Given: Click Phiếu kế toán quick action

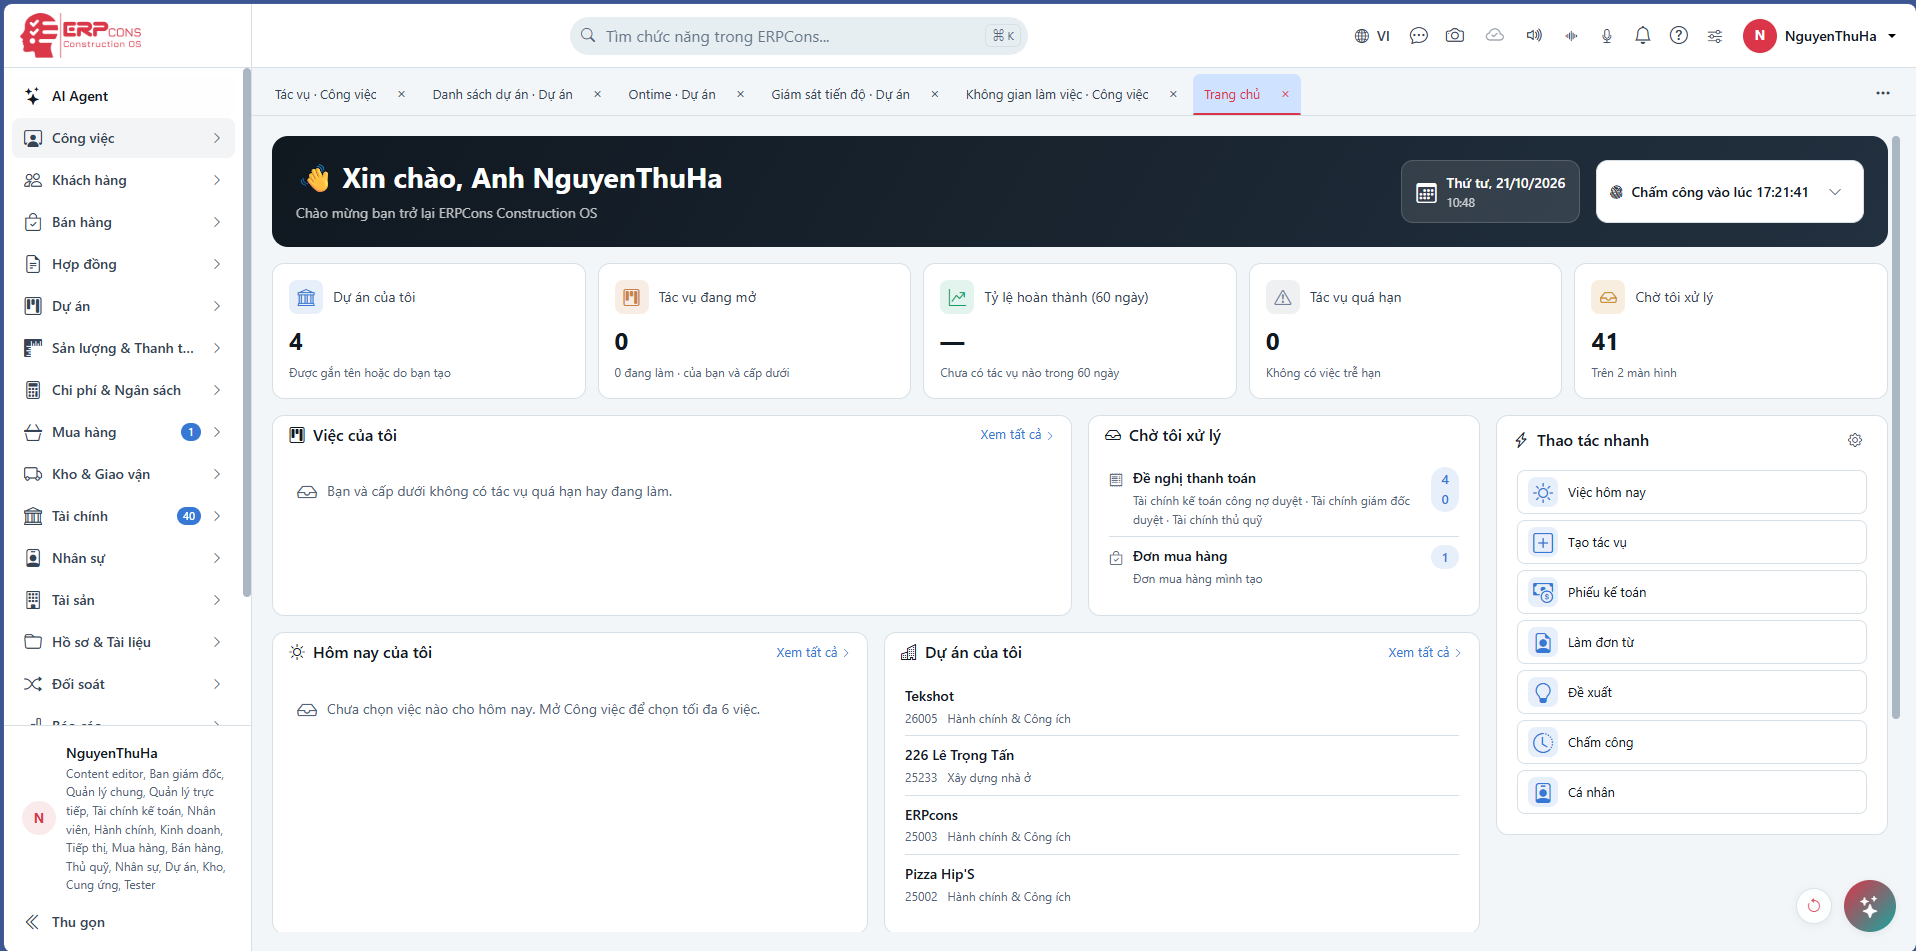Looking at the screenshot, I should point(1691,592).
